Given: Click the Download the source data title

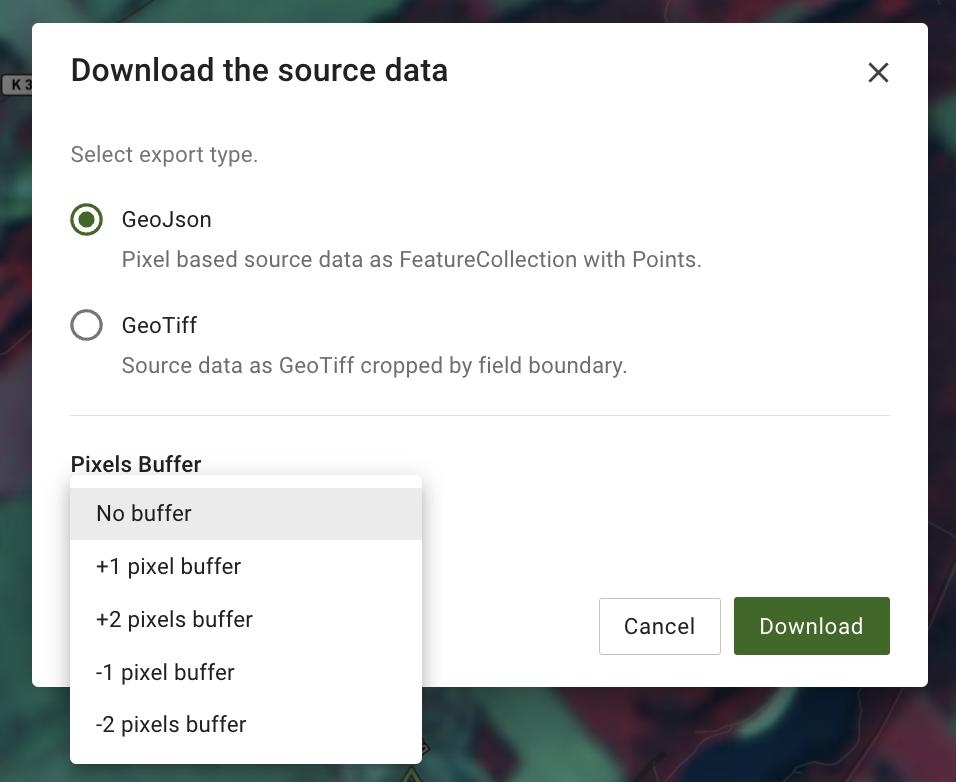Looking at the screenshot, I should tap(259, 71).
